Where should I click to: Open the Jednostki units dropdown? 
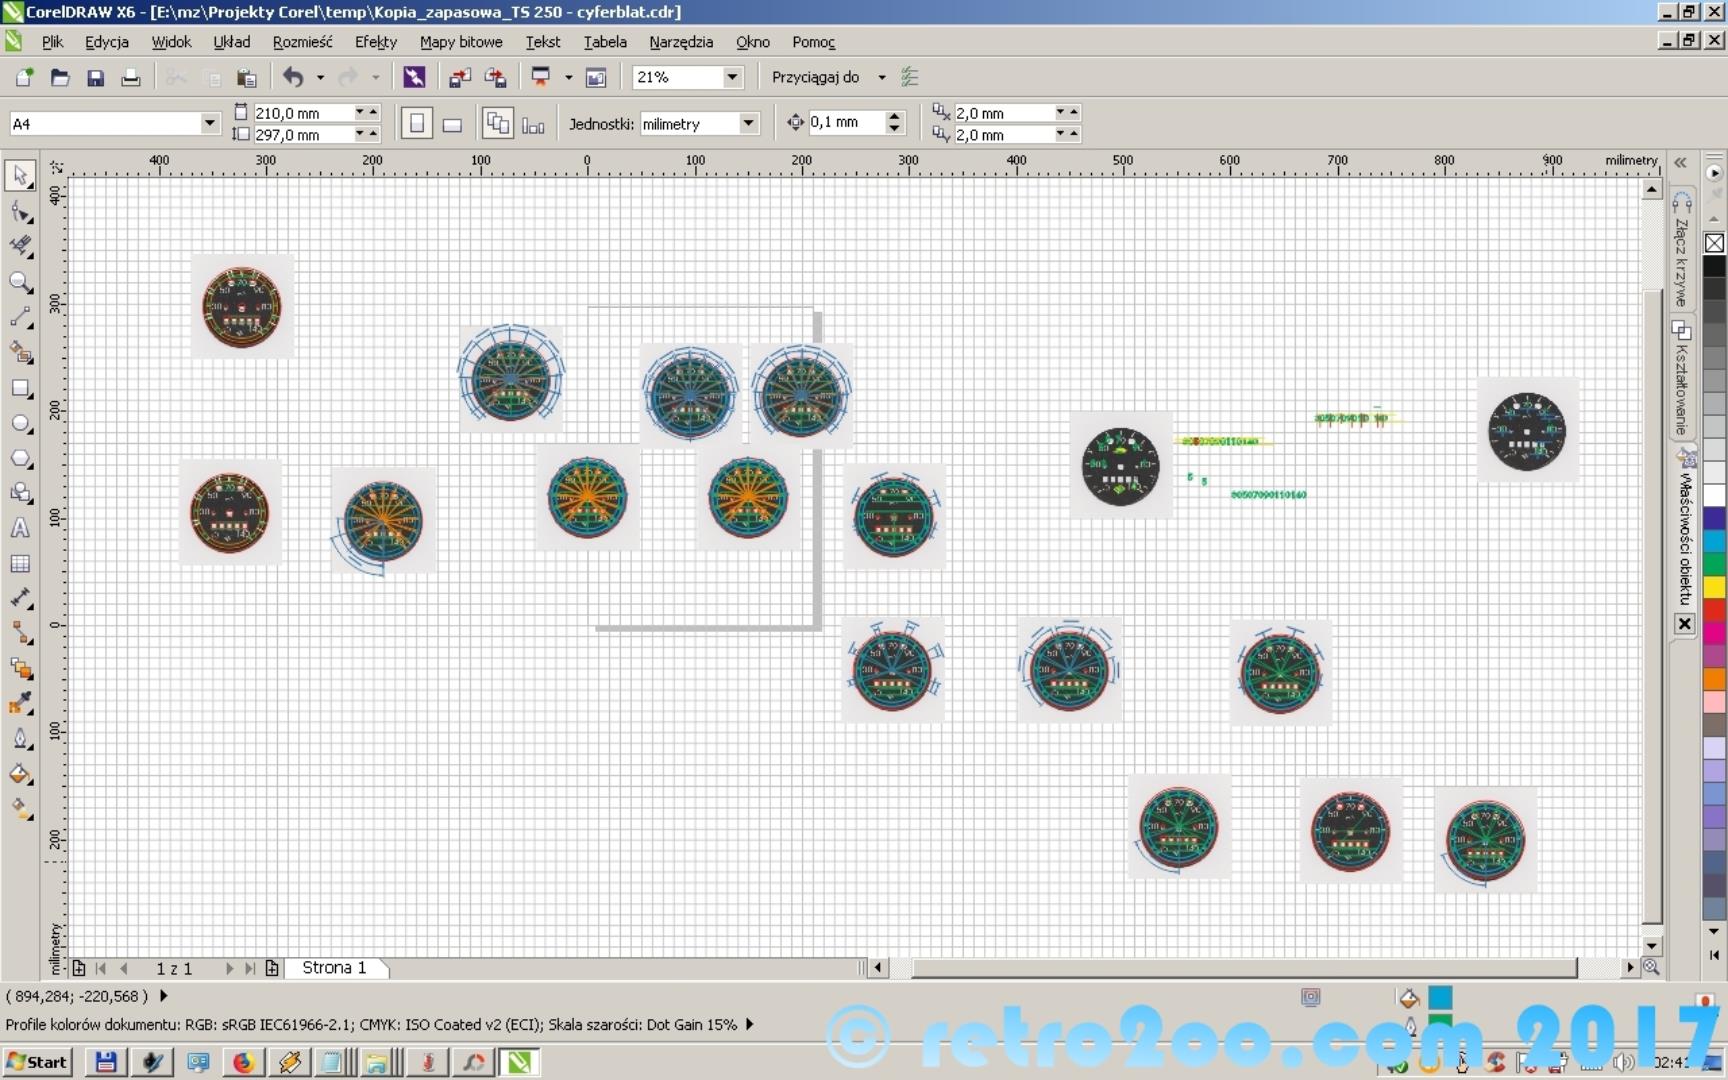(x=747, y=123)
